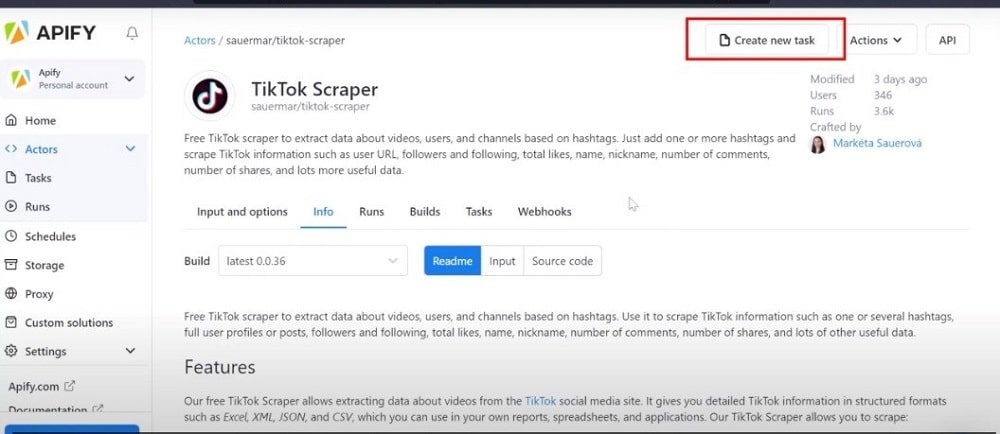This screenshot has height=434, width=1000.
Task: Click the Settings gear icon
Action: click(x=11, y=351)
